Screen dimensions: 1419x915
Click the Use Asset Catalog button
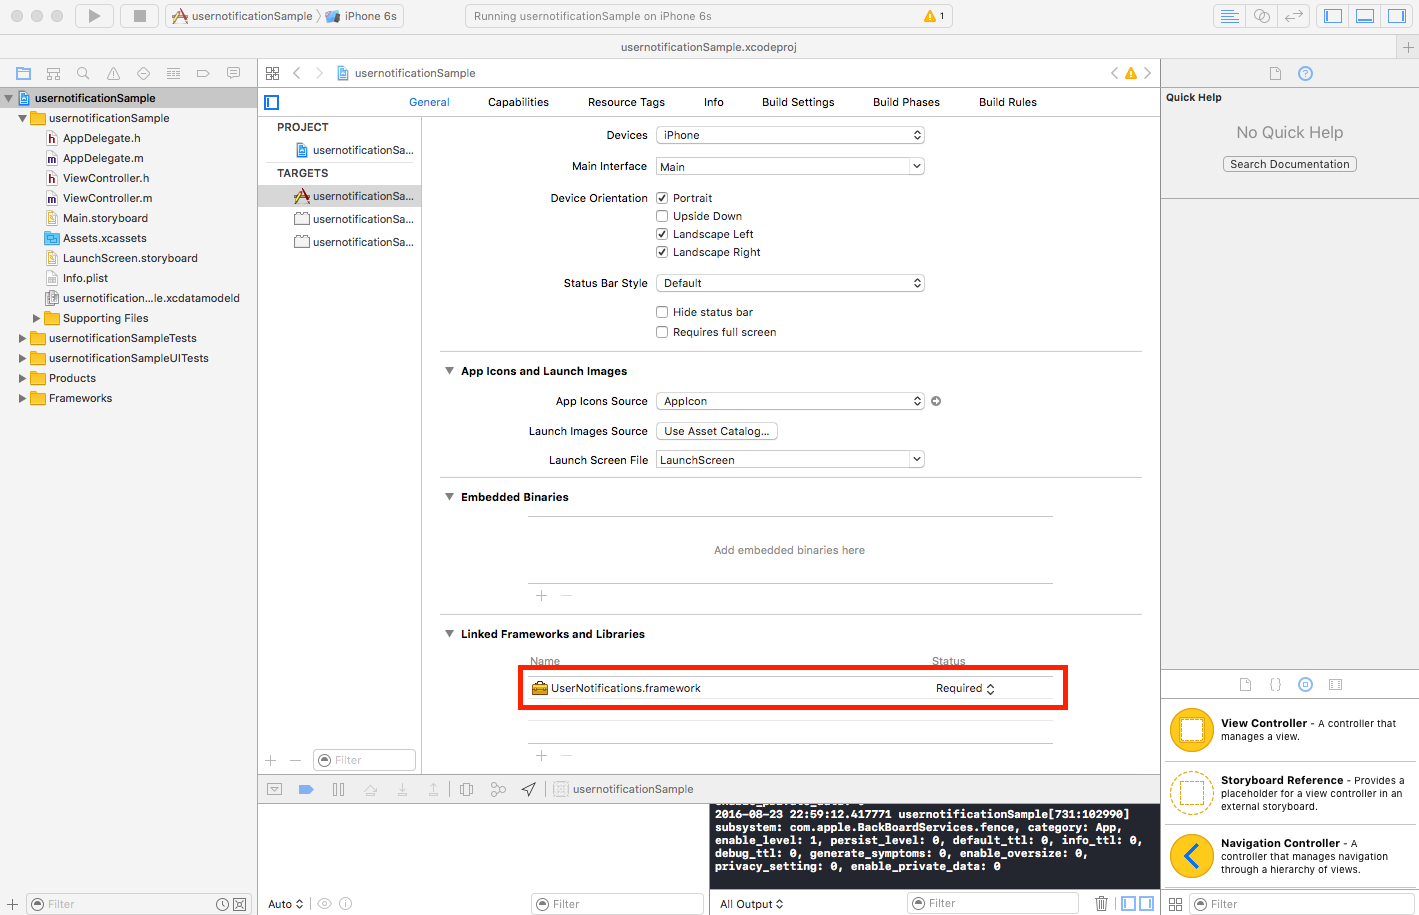pos(717,431)
